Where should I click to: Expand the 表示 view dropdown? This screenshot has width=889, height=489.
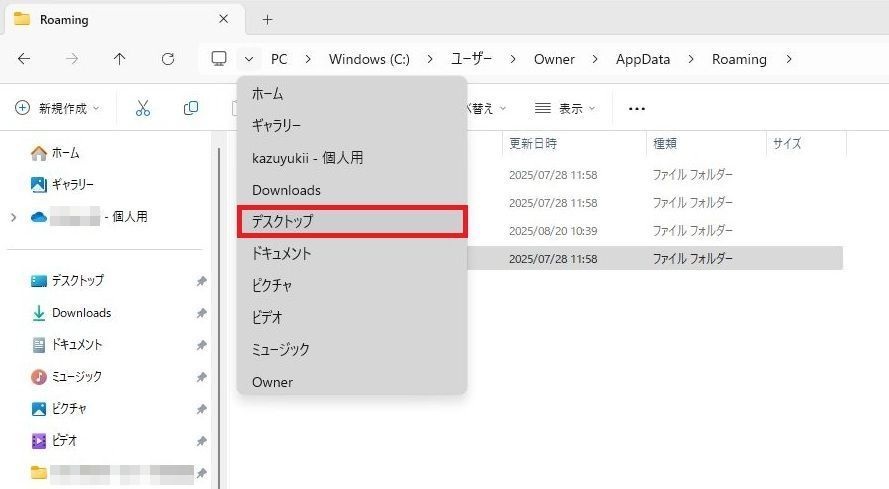click(565, 108)
